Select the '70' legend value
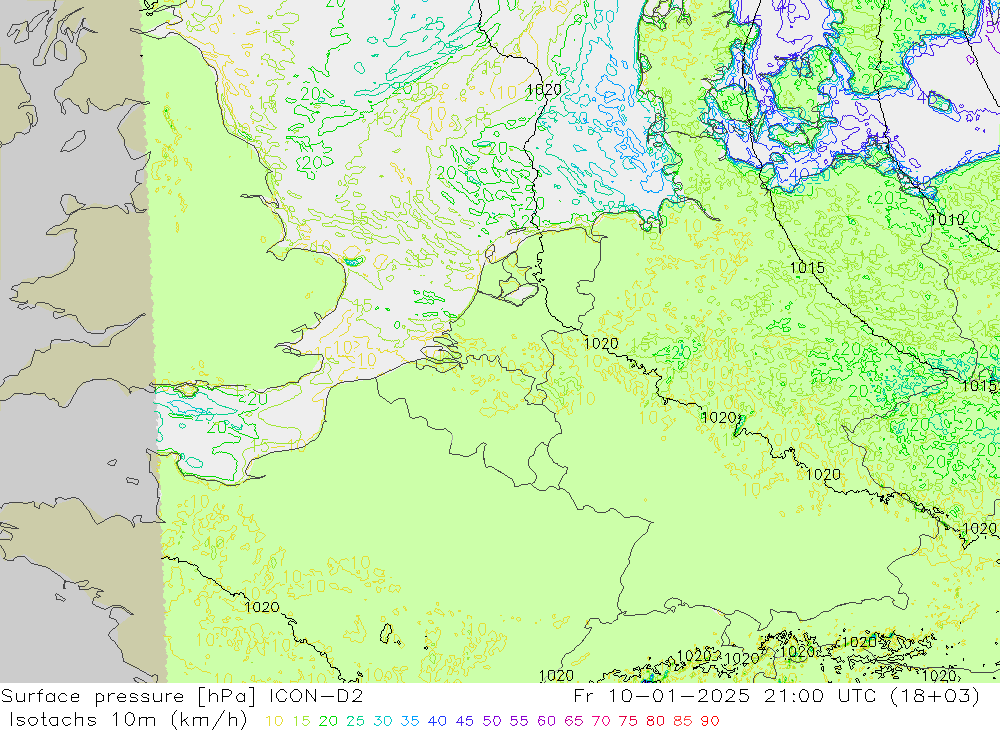The image size is (1000, 733). 601,721
